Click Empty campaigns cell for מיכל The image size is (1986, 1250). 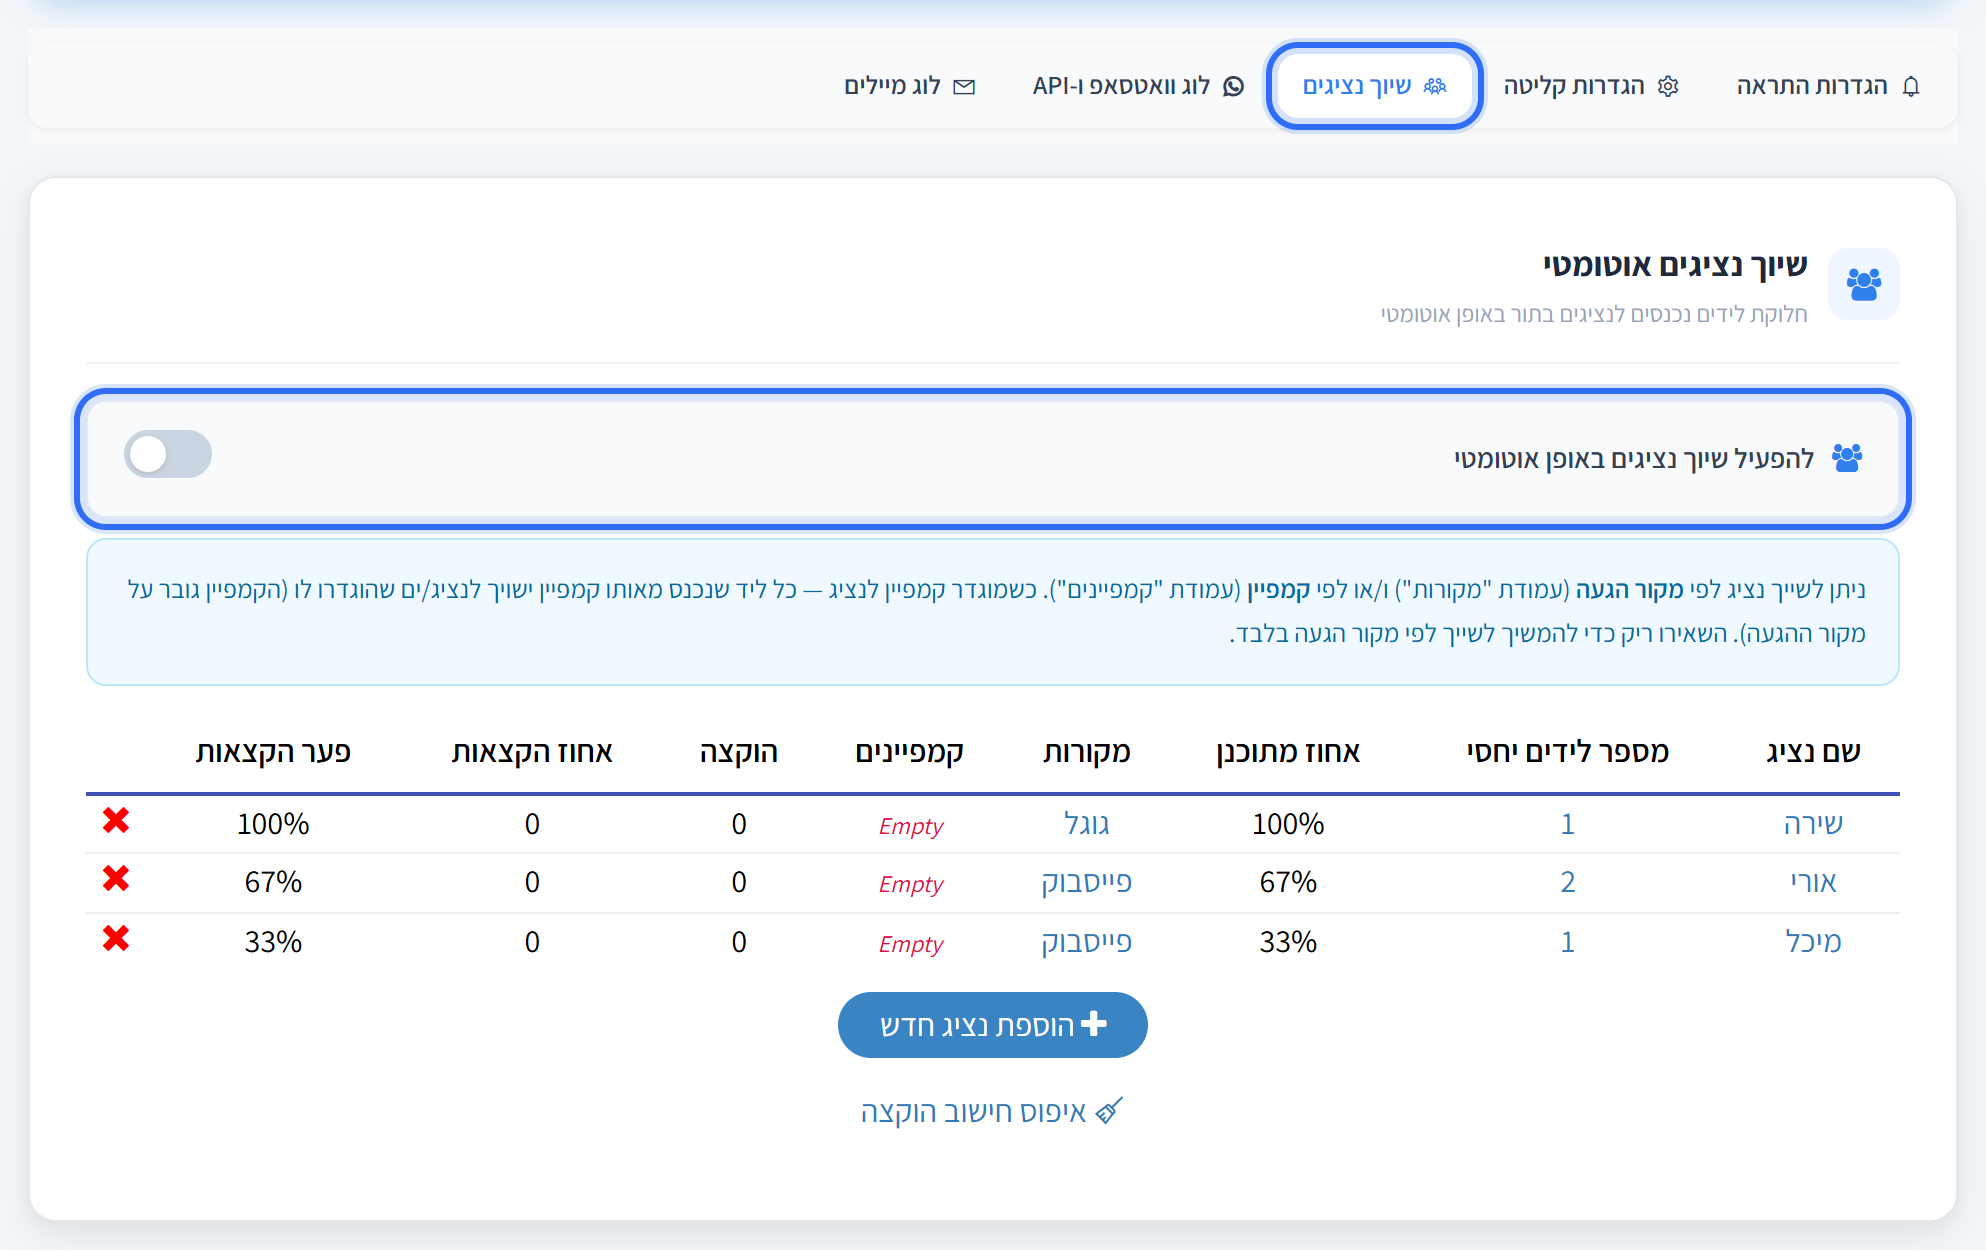[x=911, y=944]
